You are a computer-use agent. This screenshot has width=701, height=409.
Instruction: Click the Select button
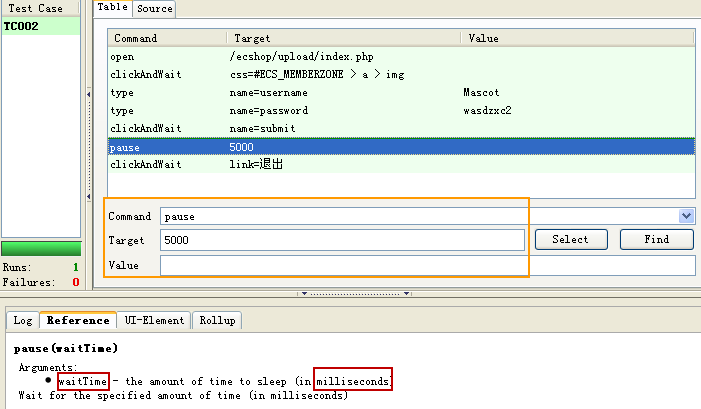point(571,240)
